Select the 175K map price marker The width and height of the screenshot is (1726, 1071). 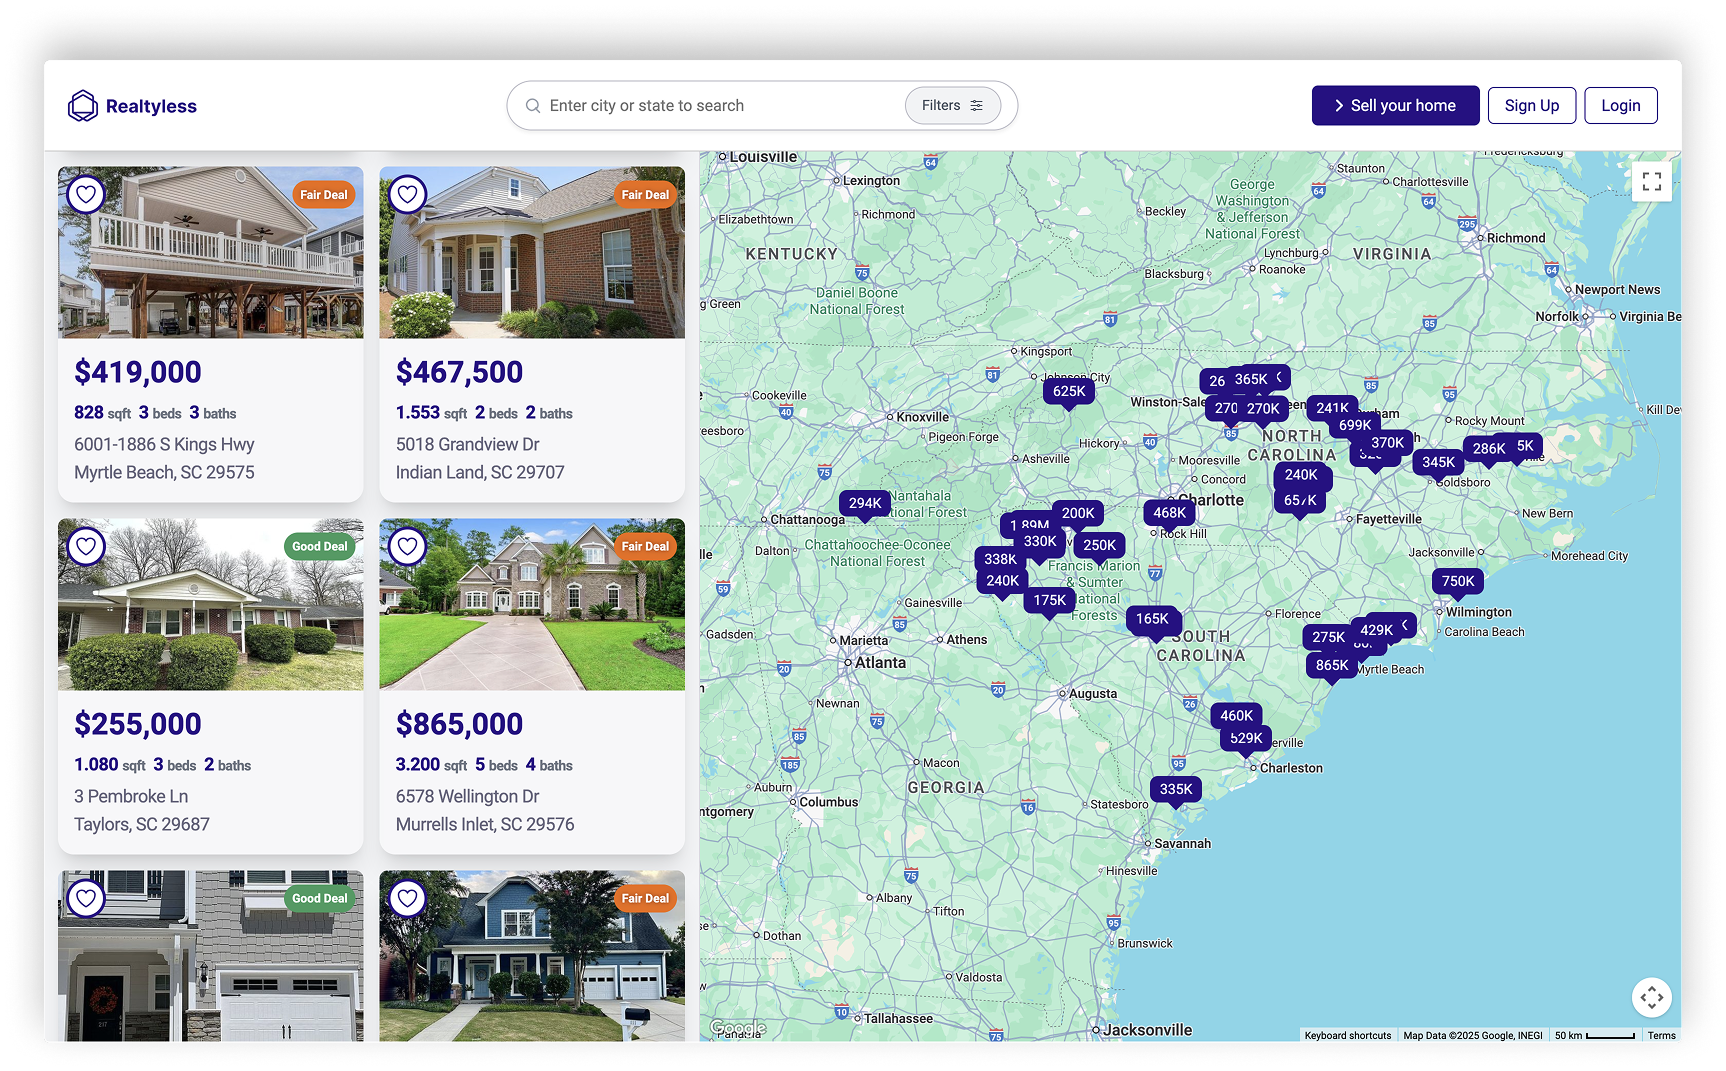(x=1049, y=601)
